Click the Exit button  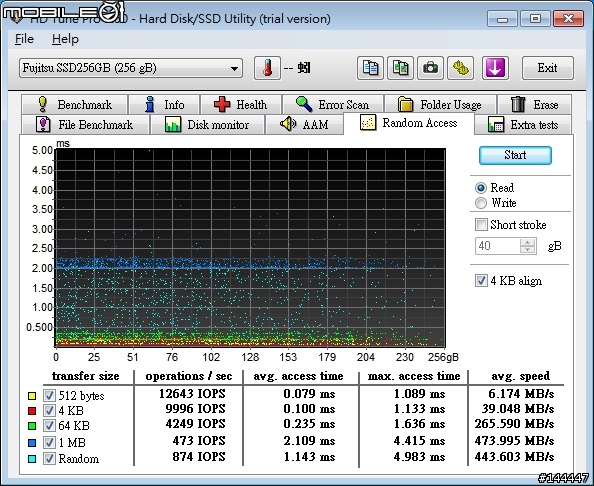click(547, 68)
